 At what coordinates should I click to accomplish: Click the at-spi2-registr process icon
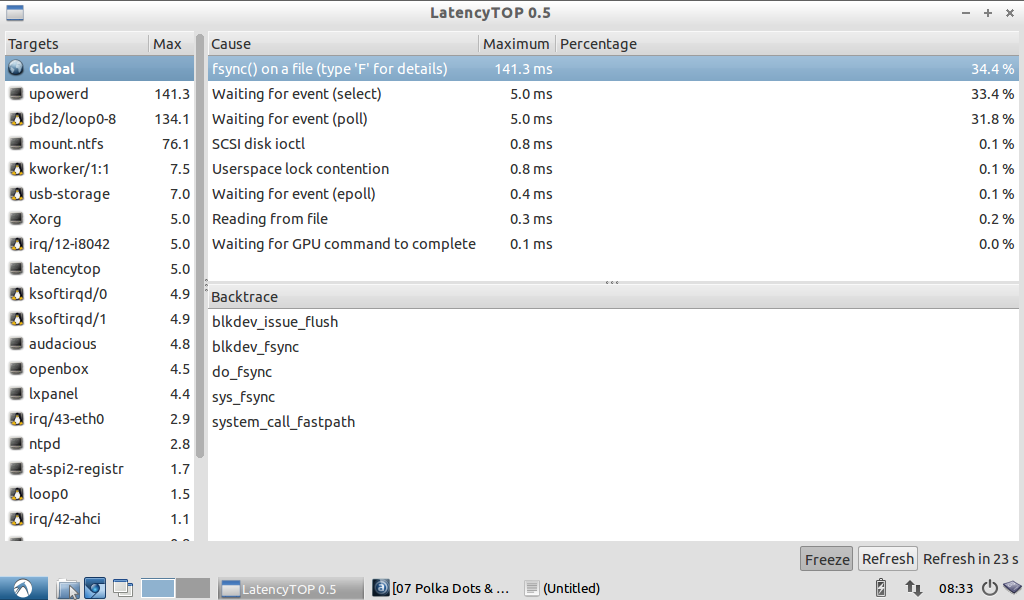16,469
